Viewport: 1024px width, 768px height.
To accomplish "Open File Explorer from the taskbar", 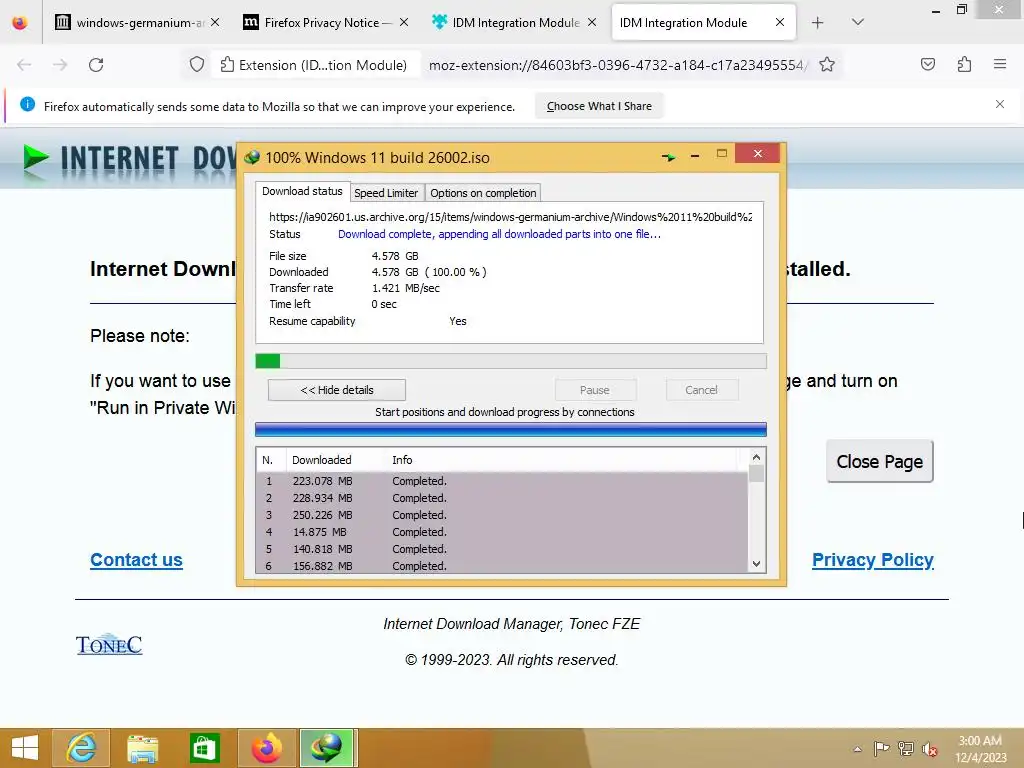I will tap(142, 748).
